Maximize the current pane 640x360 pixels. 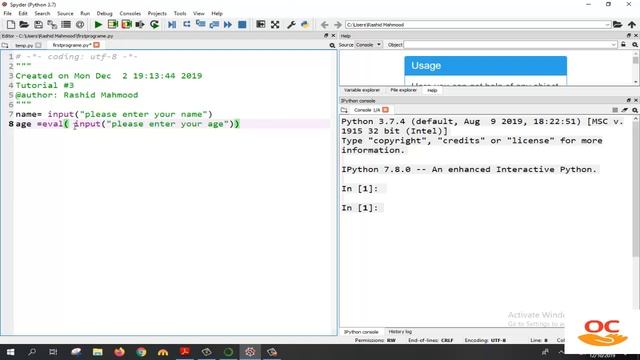[x=260, y=24]
